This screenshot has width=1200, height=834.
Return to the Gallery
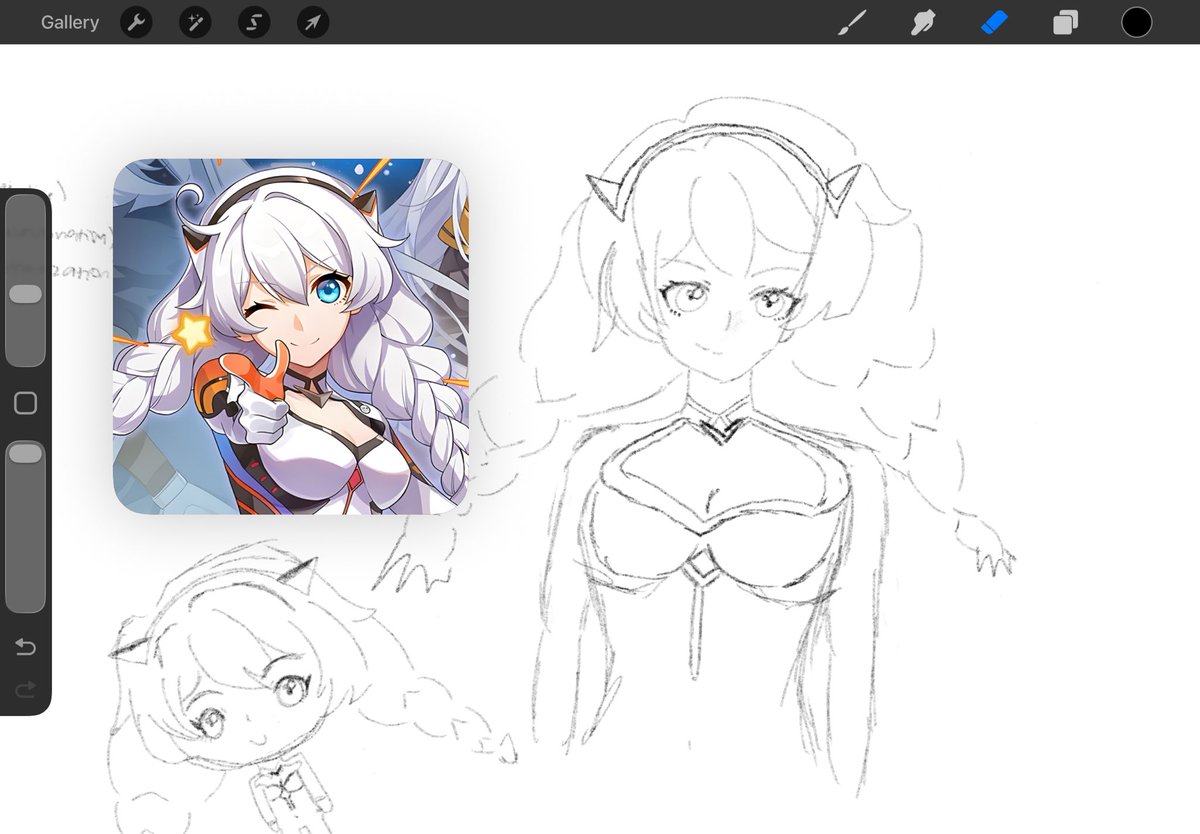click(x=70, y=22)
